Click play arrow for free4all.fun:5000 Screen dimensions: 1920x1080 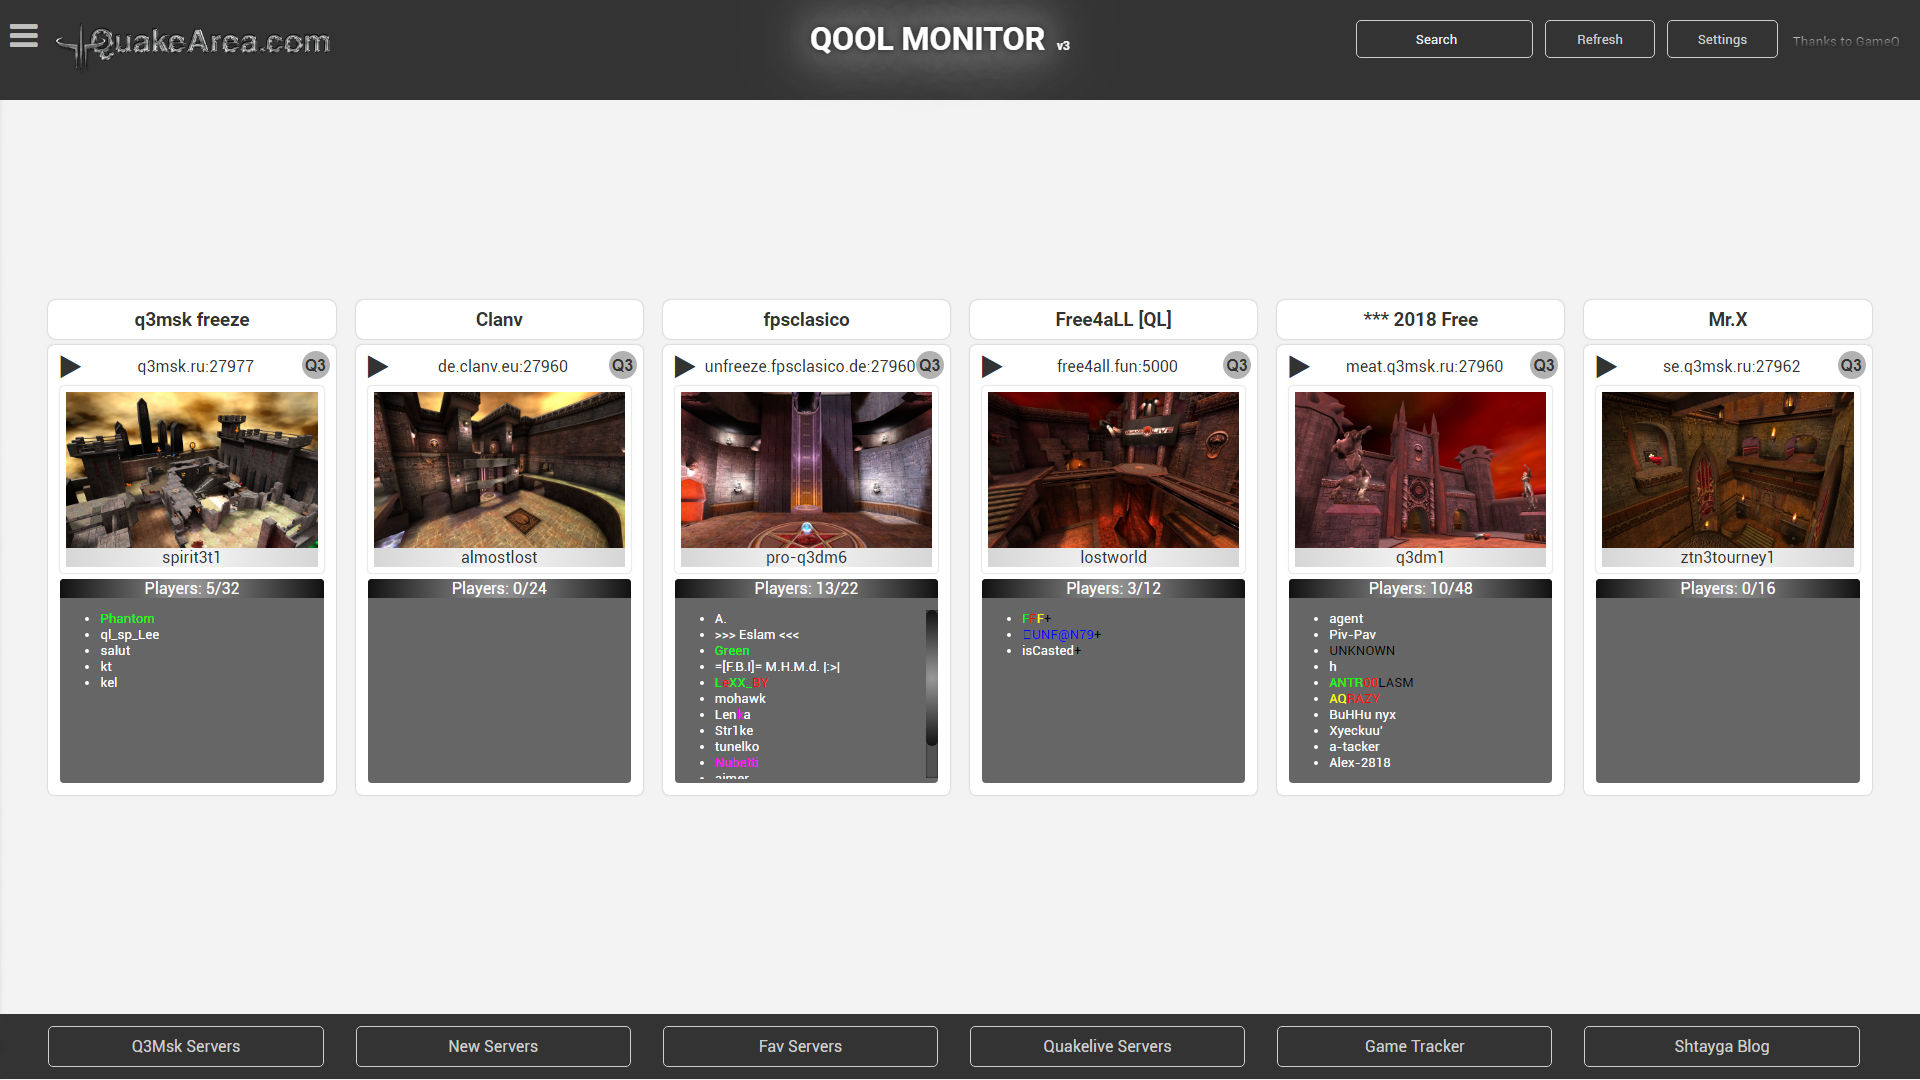(992, 366)
